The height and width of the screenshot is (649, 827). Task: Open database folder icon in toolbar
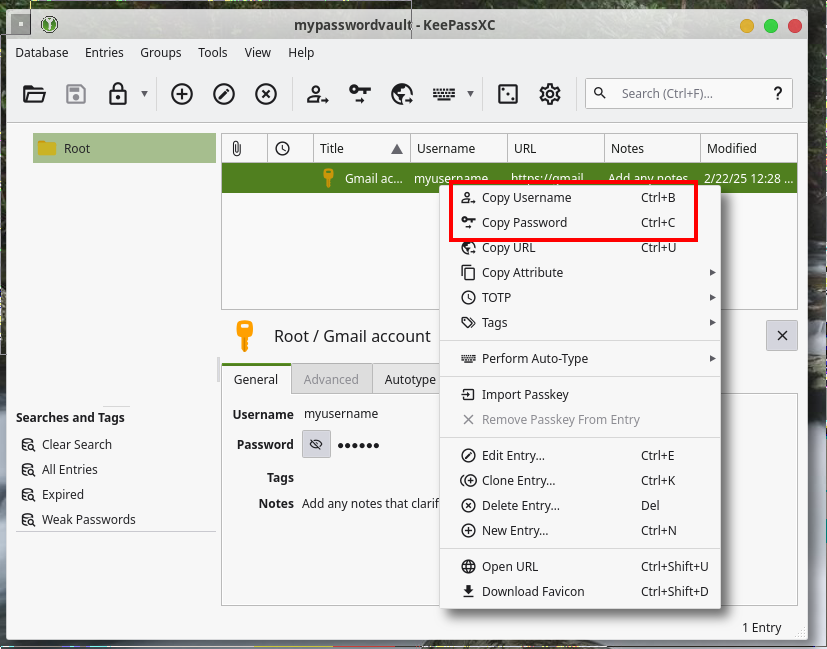(34, 94)
